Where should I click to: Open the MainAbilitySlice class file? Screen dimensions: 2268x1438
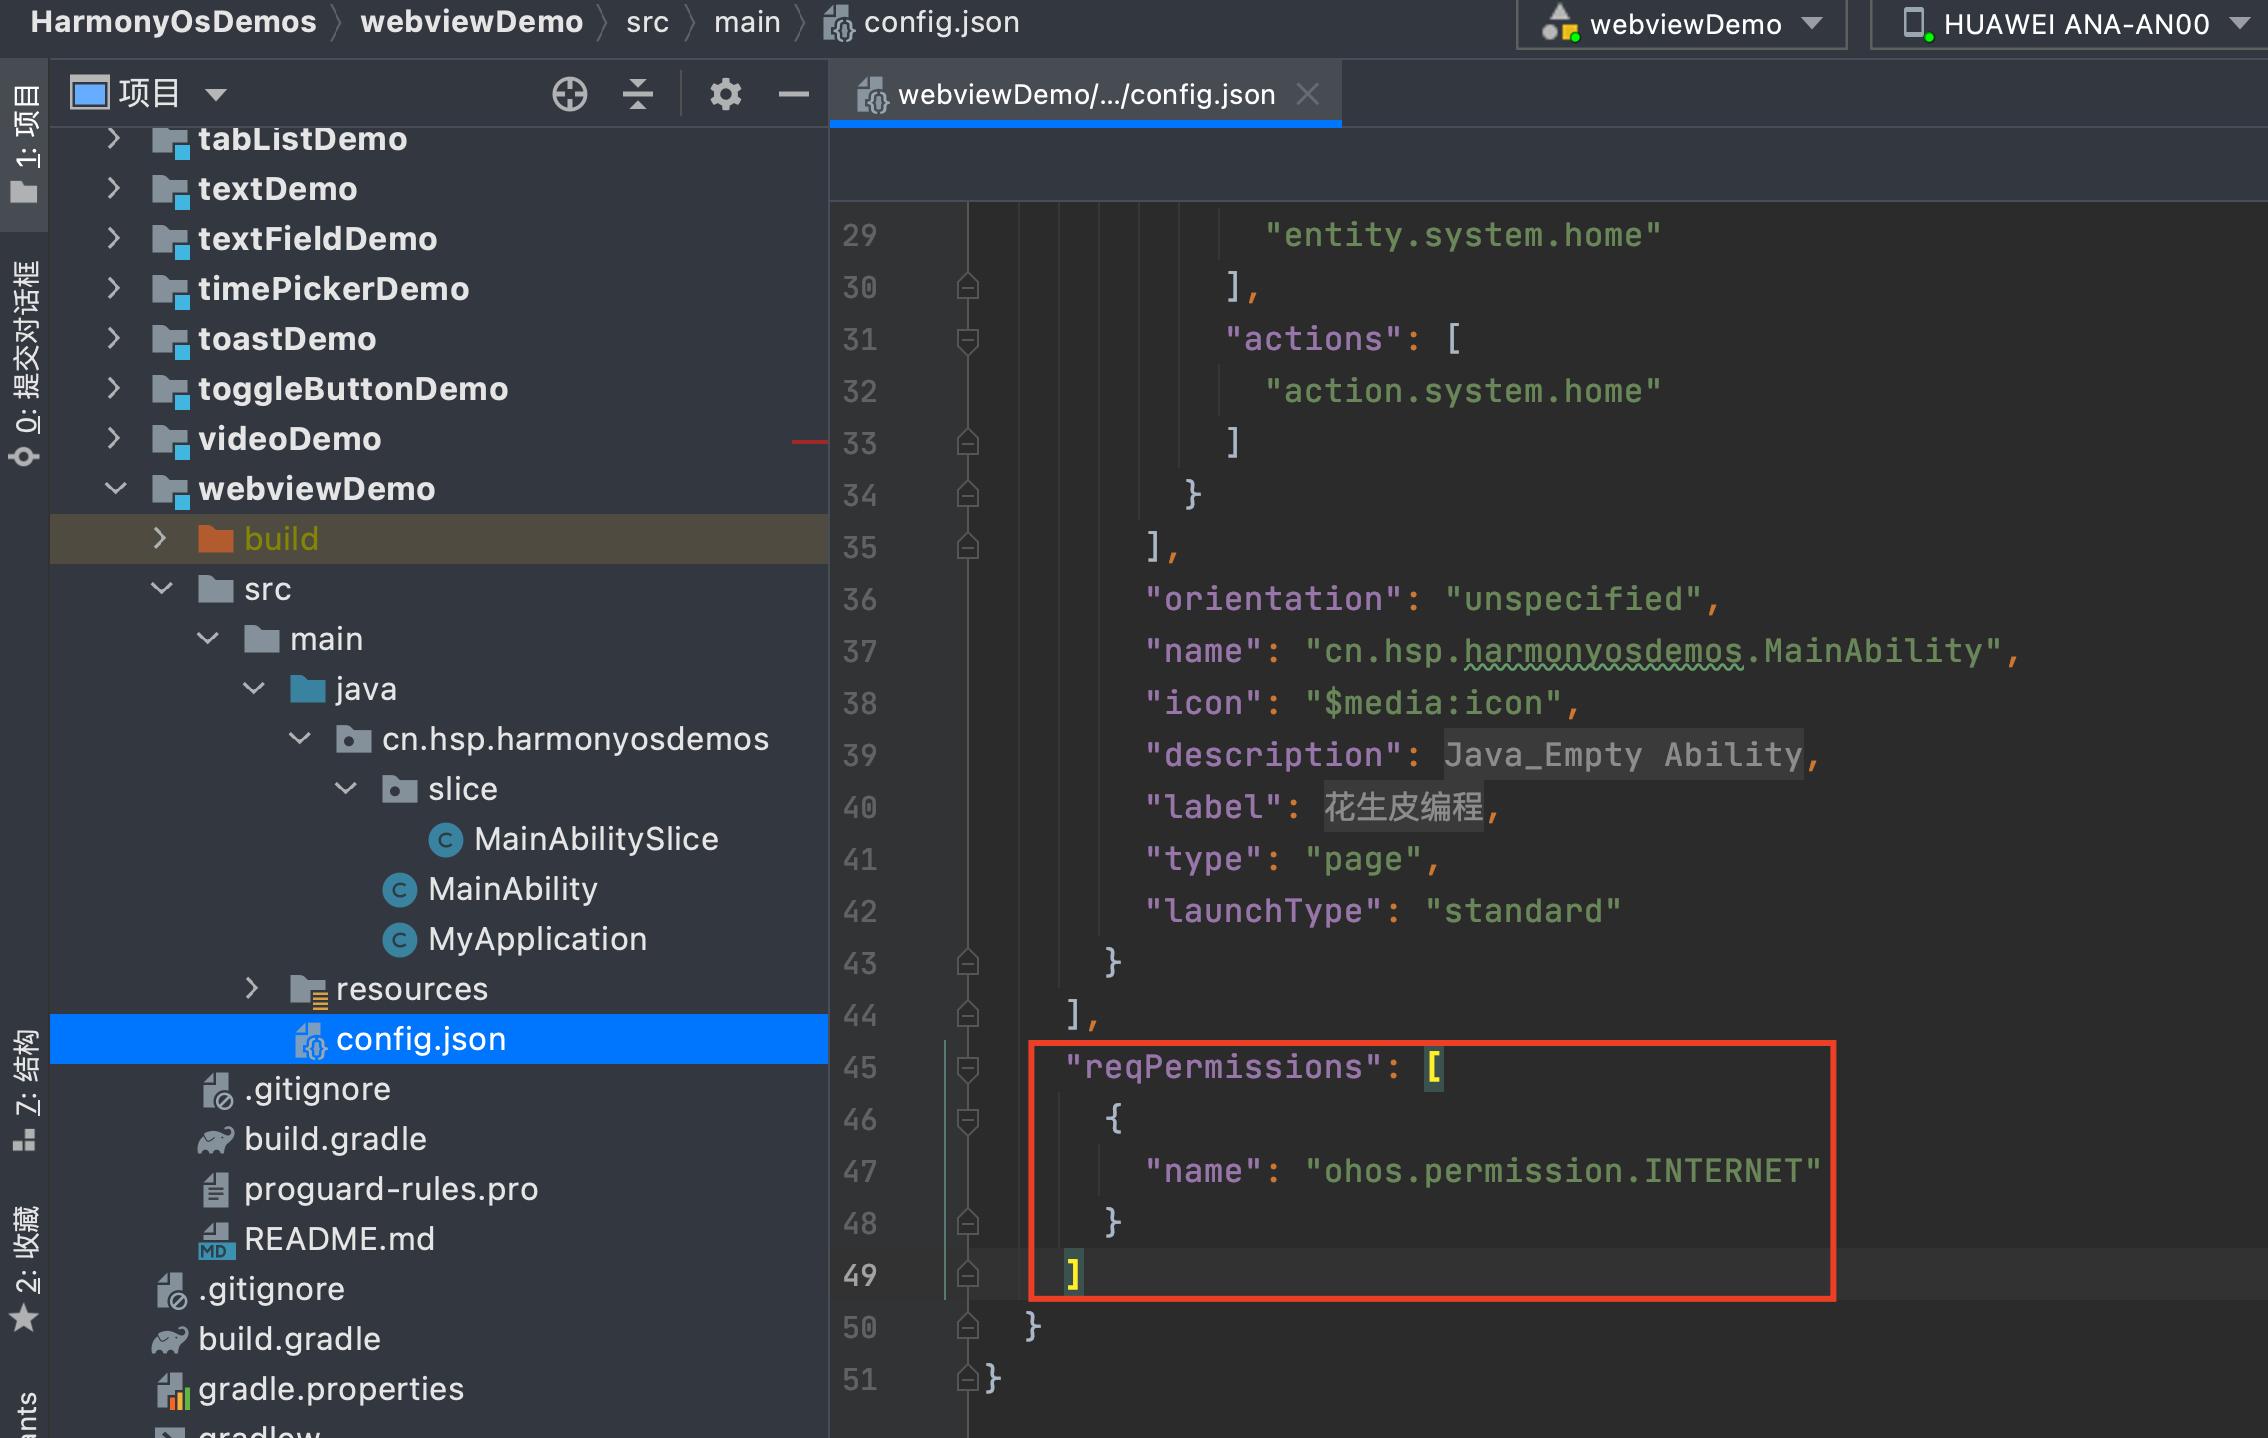tap(595, 839)
